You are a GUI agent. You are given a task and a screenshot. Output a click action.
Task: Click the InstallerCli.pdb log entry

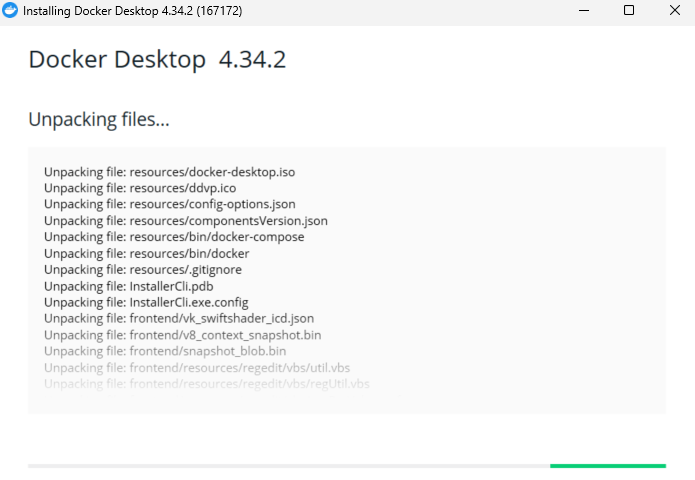tap(129, 286)
